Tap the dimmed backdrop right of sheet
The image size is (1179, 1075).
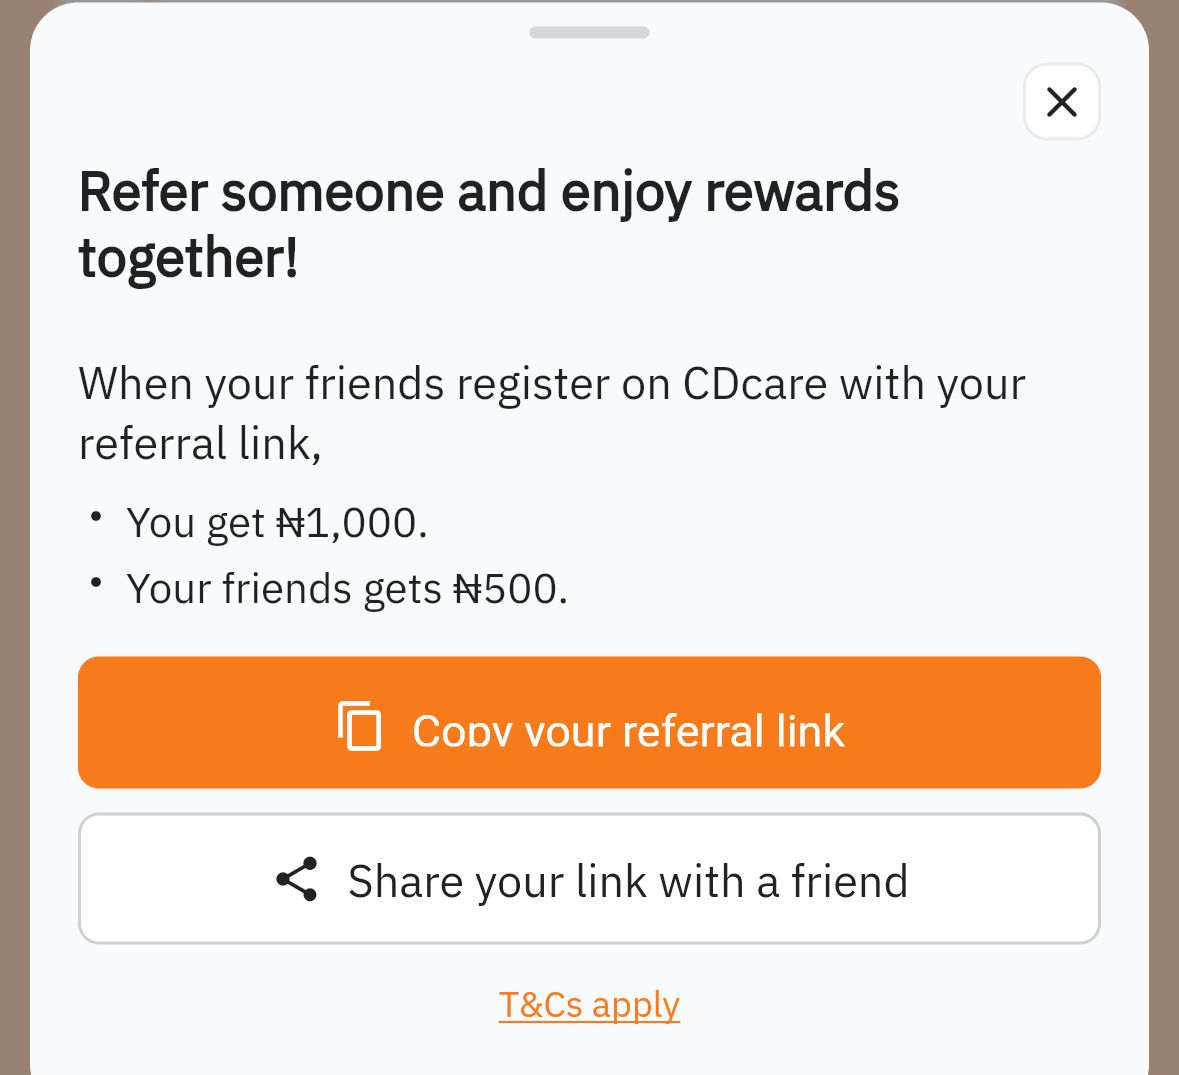coord(1165,540)
